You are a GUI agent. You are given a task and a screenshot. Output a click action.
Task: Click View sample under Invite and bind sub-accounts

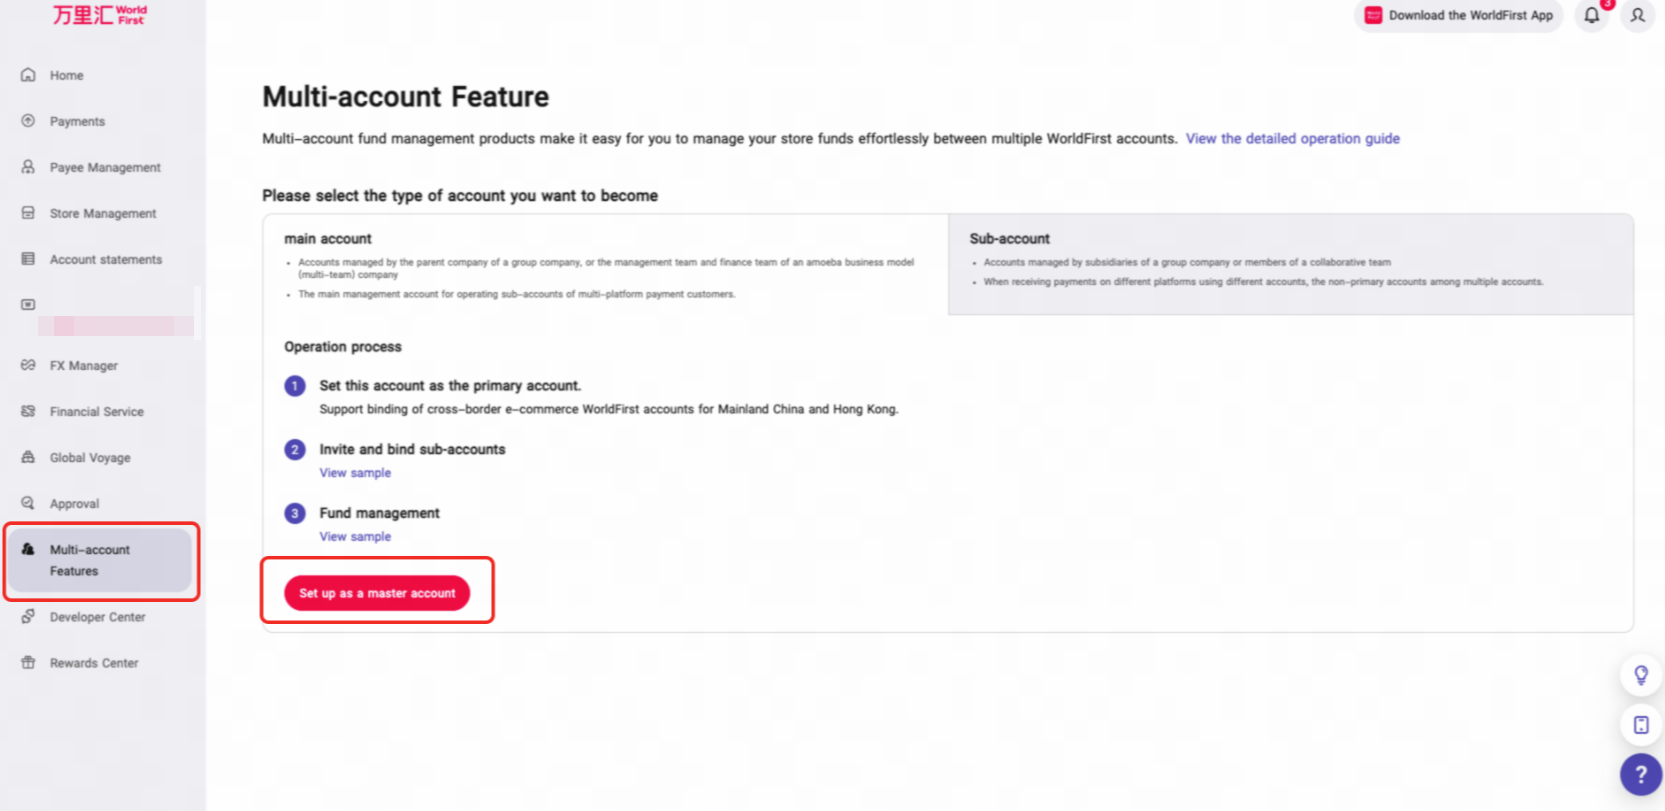(x=355, y=473)
